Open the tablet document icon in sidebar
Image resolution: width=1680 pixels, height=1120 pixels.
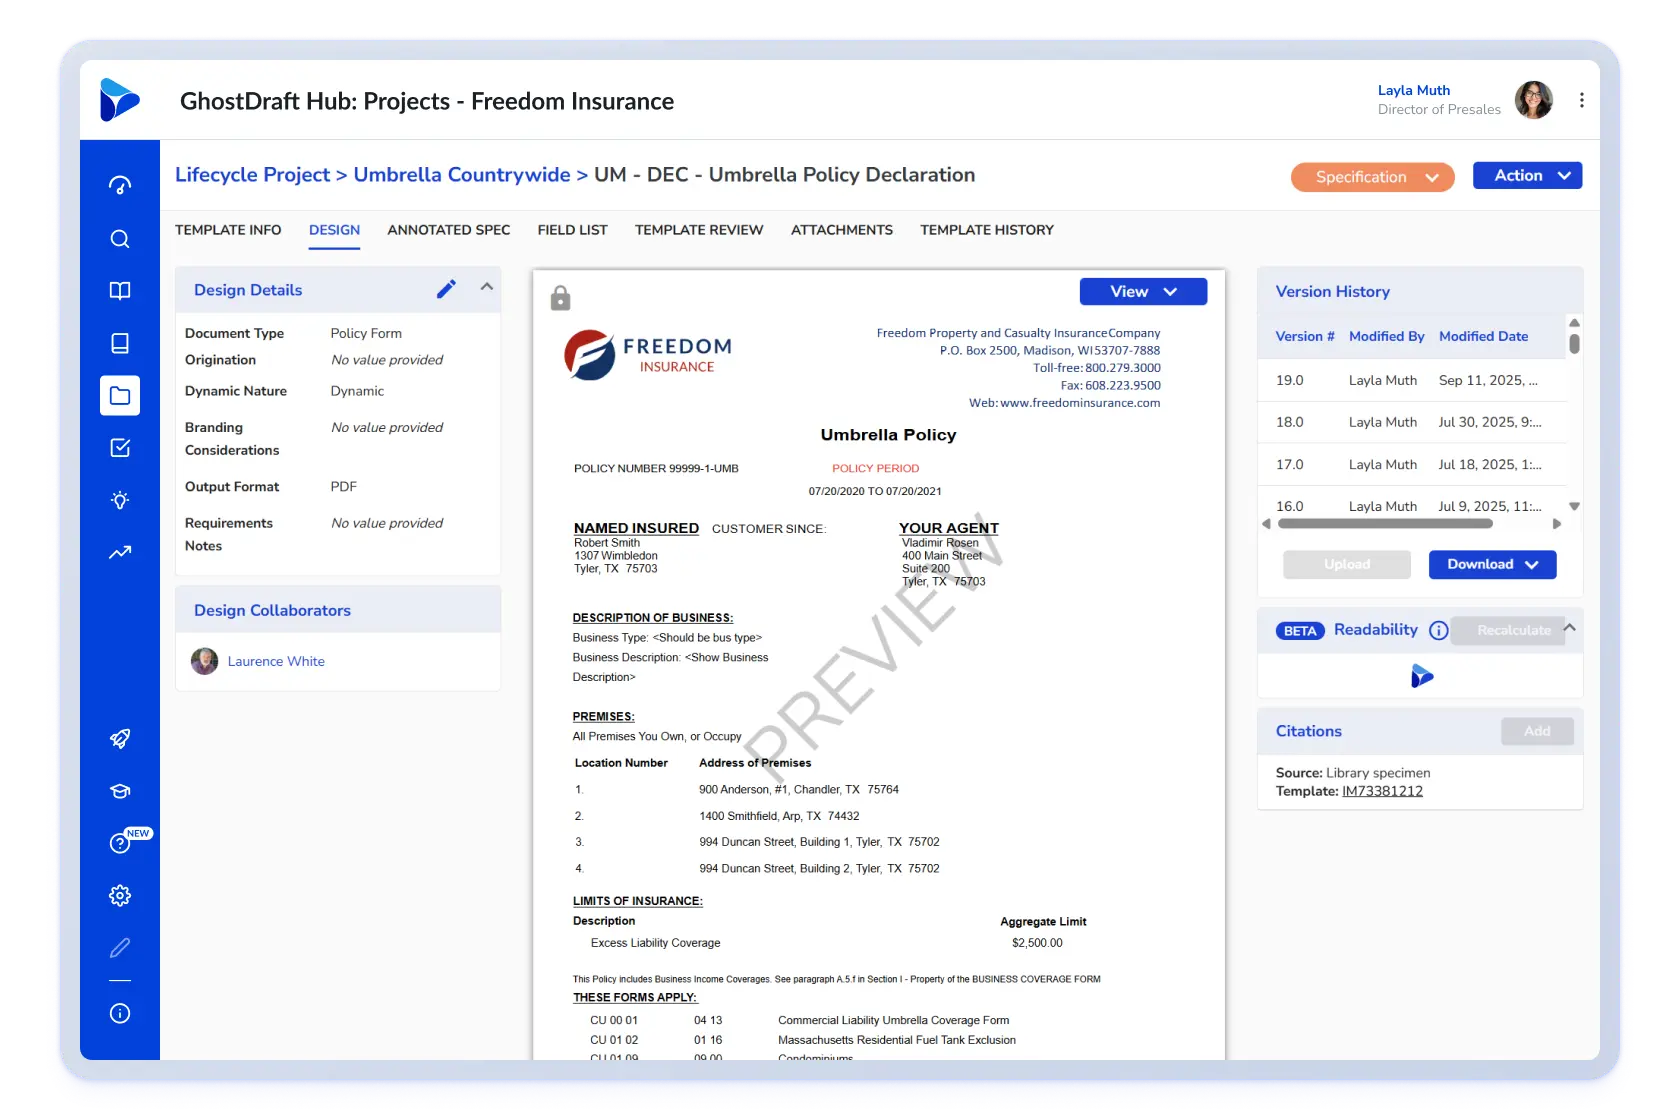point(120,343)
